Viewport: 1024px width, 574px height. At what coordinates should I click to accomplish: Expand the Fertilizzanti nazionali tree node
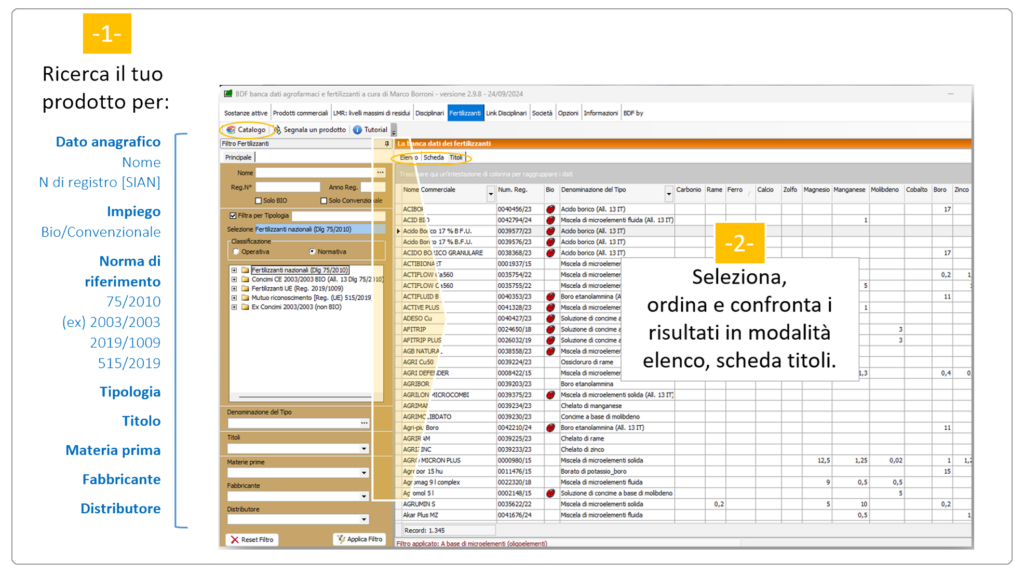coord(234,270)
